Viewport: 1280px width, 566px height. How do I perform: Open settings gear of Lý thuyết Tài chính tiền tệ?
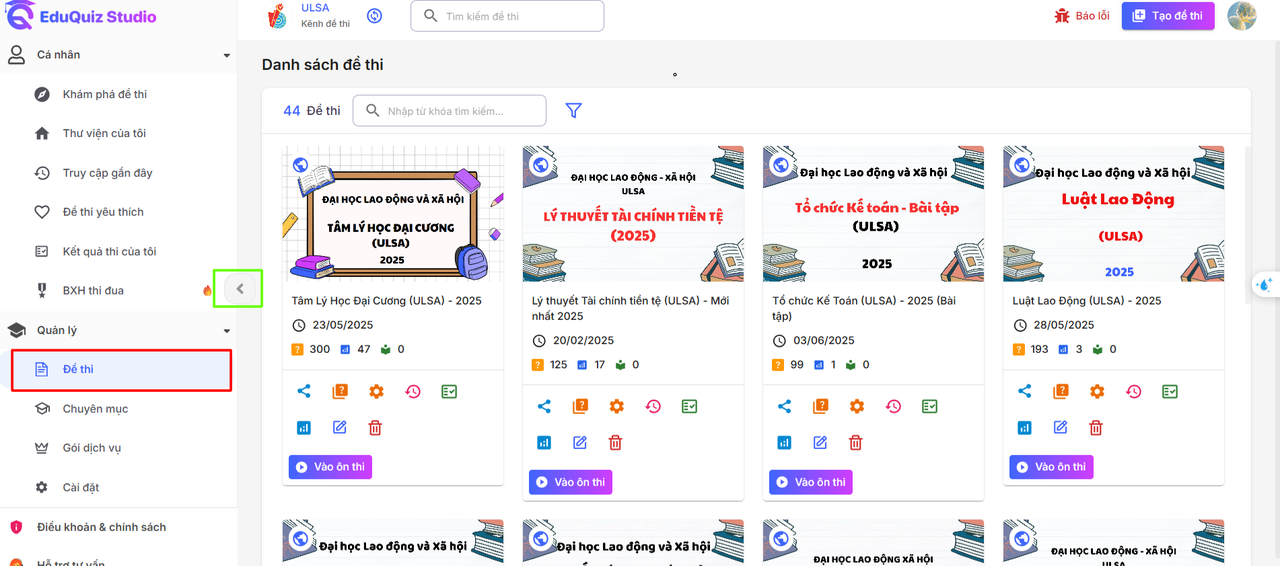click(x=616, y=406)
